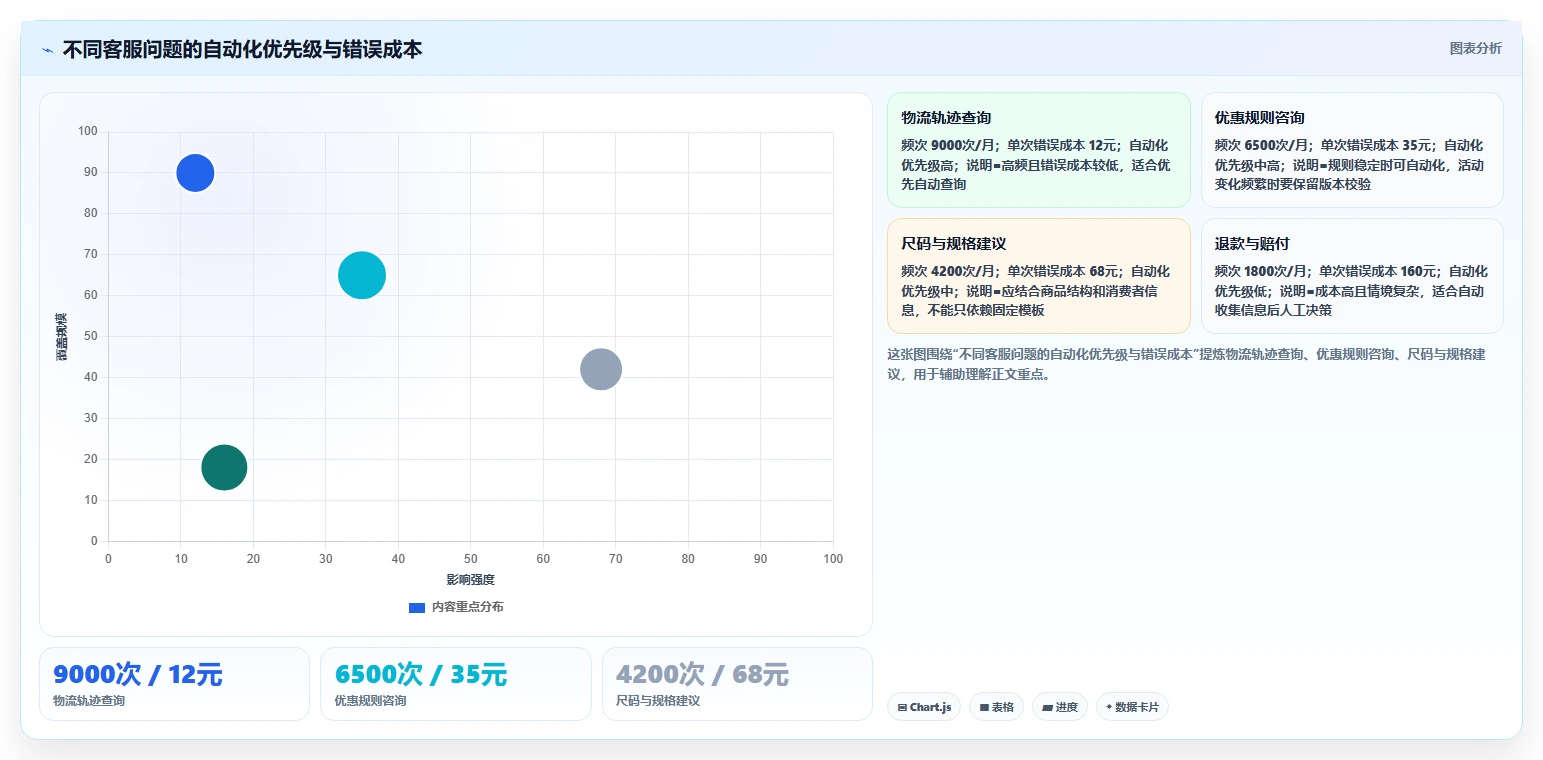Click the lightning icon beside the title
The image size is (1543, 760).
(47, 50)
